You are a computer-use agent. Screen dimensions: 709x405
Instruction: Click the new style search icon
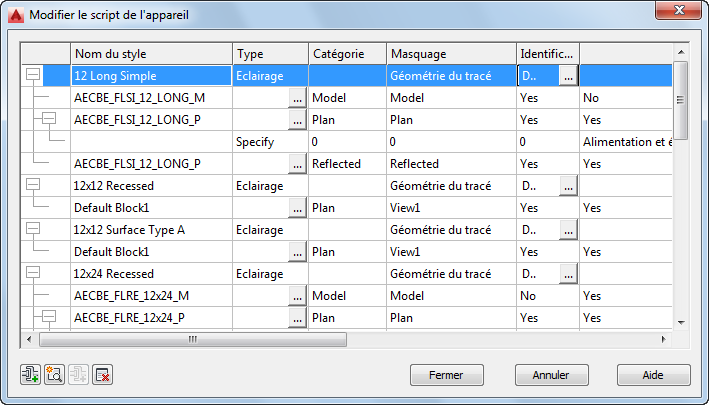point(54,375)
